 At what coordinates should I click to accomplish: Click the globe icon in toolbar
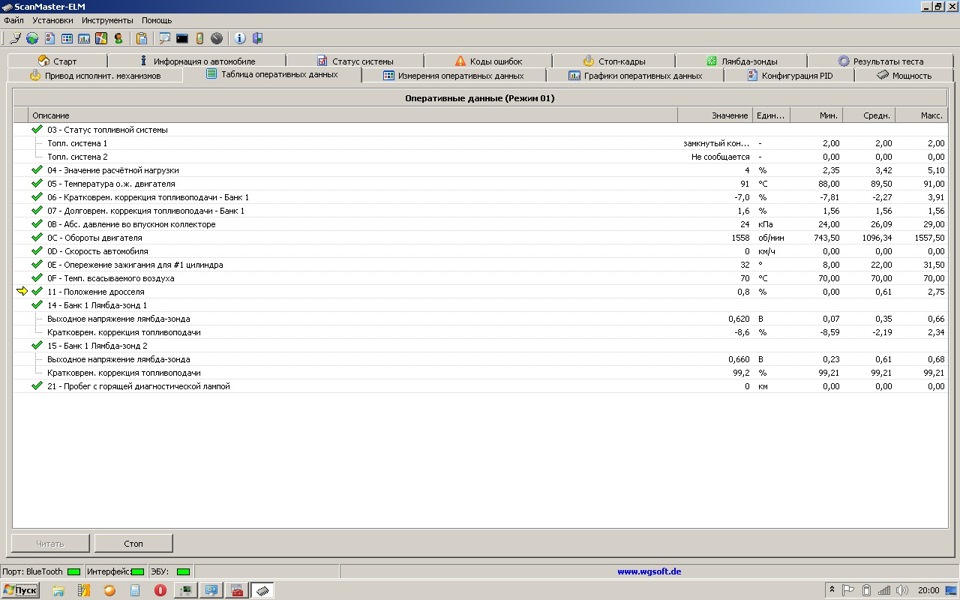(32, 39)
